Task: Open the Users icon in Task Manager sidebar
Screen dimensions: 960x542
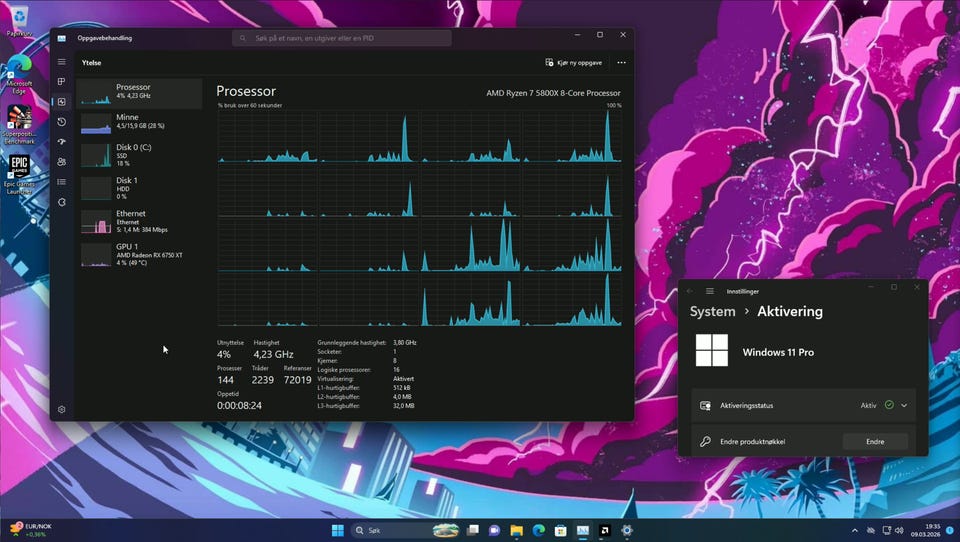Action: click(x=61, y=162)
